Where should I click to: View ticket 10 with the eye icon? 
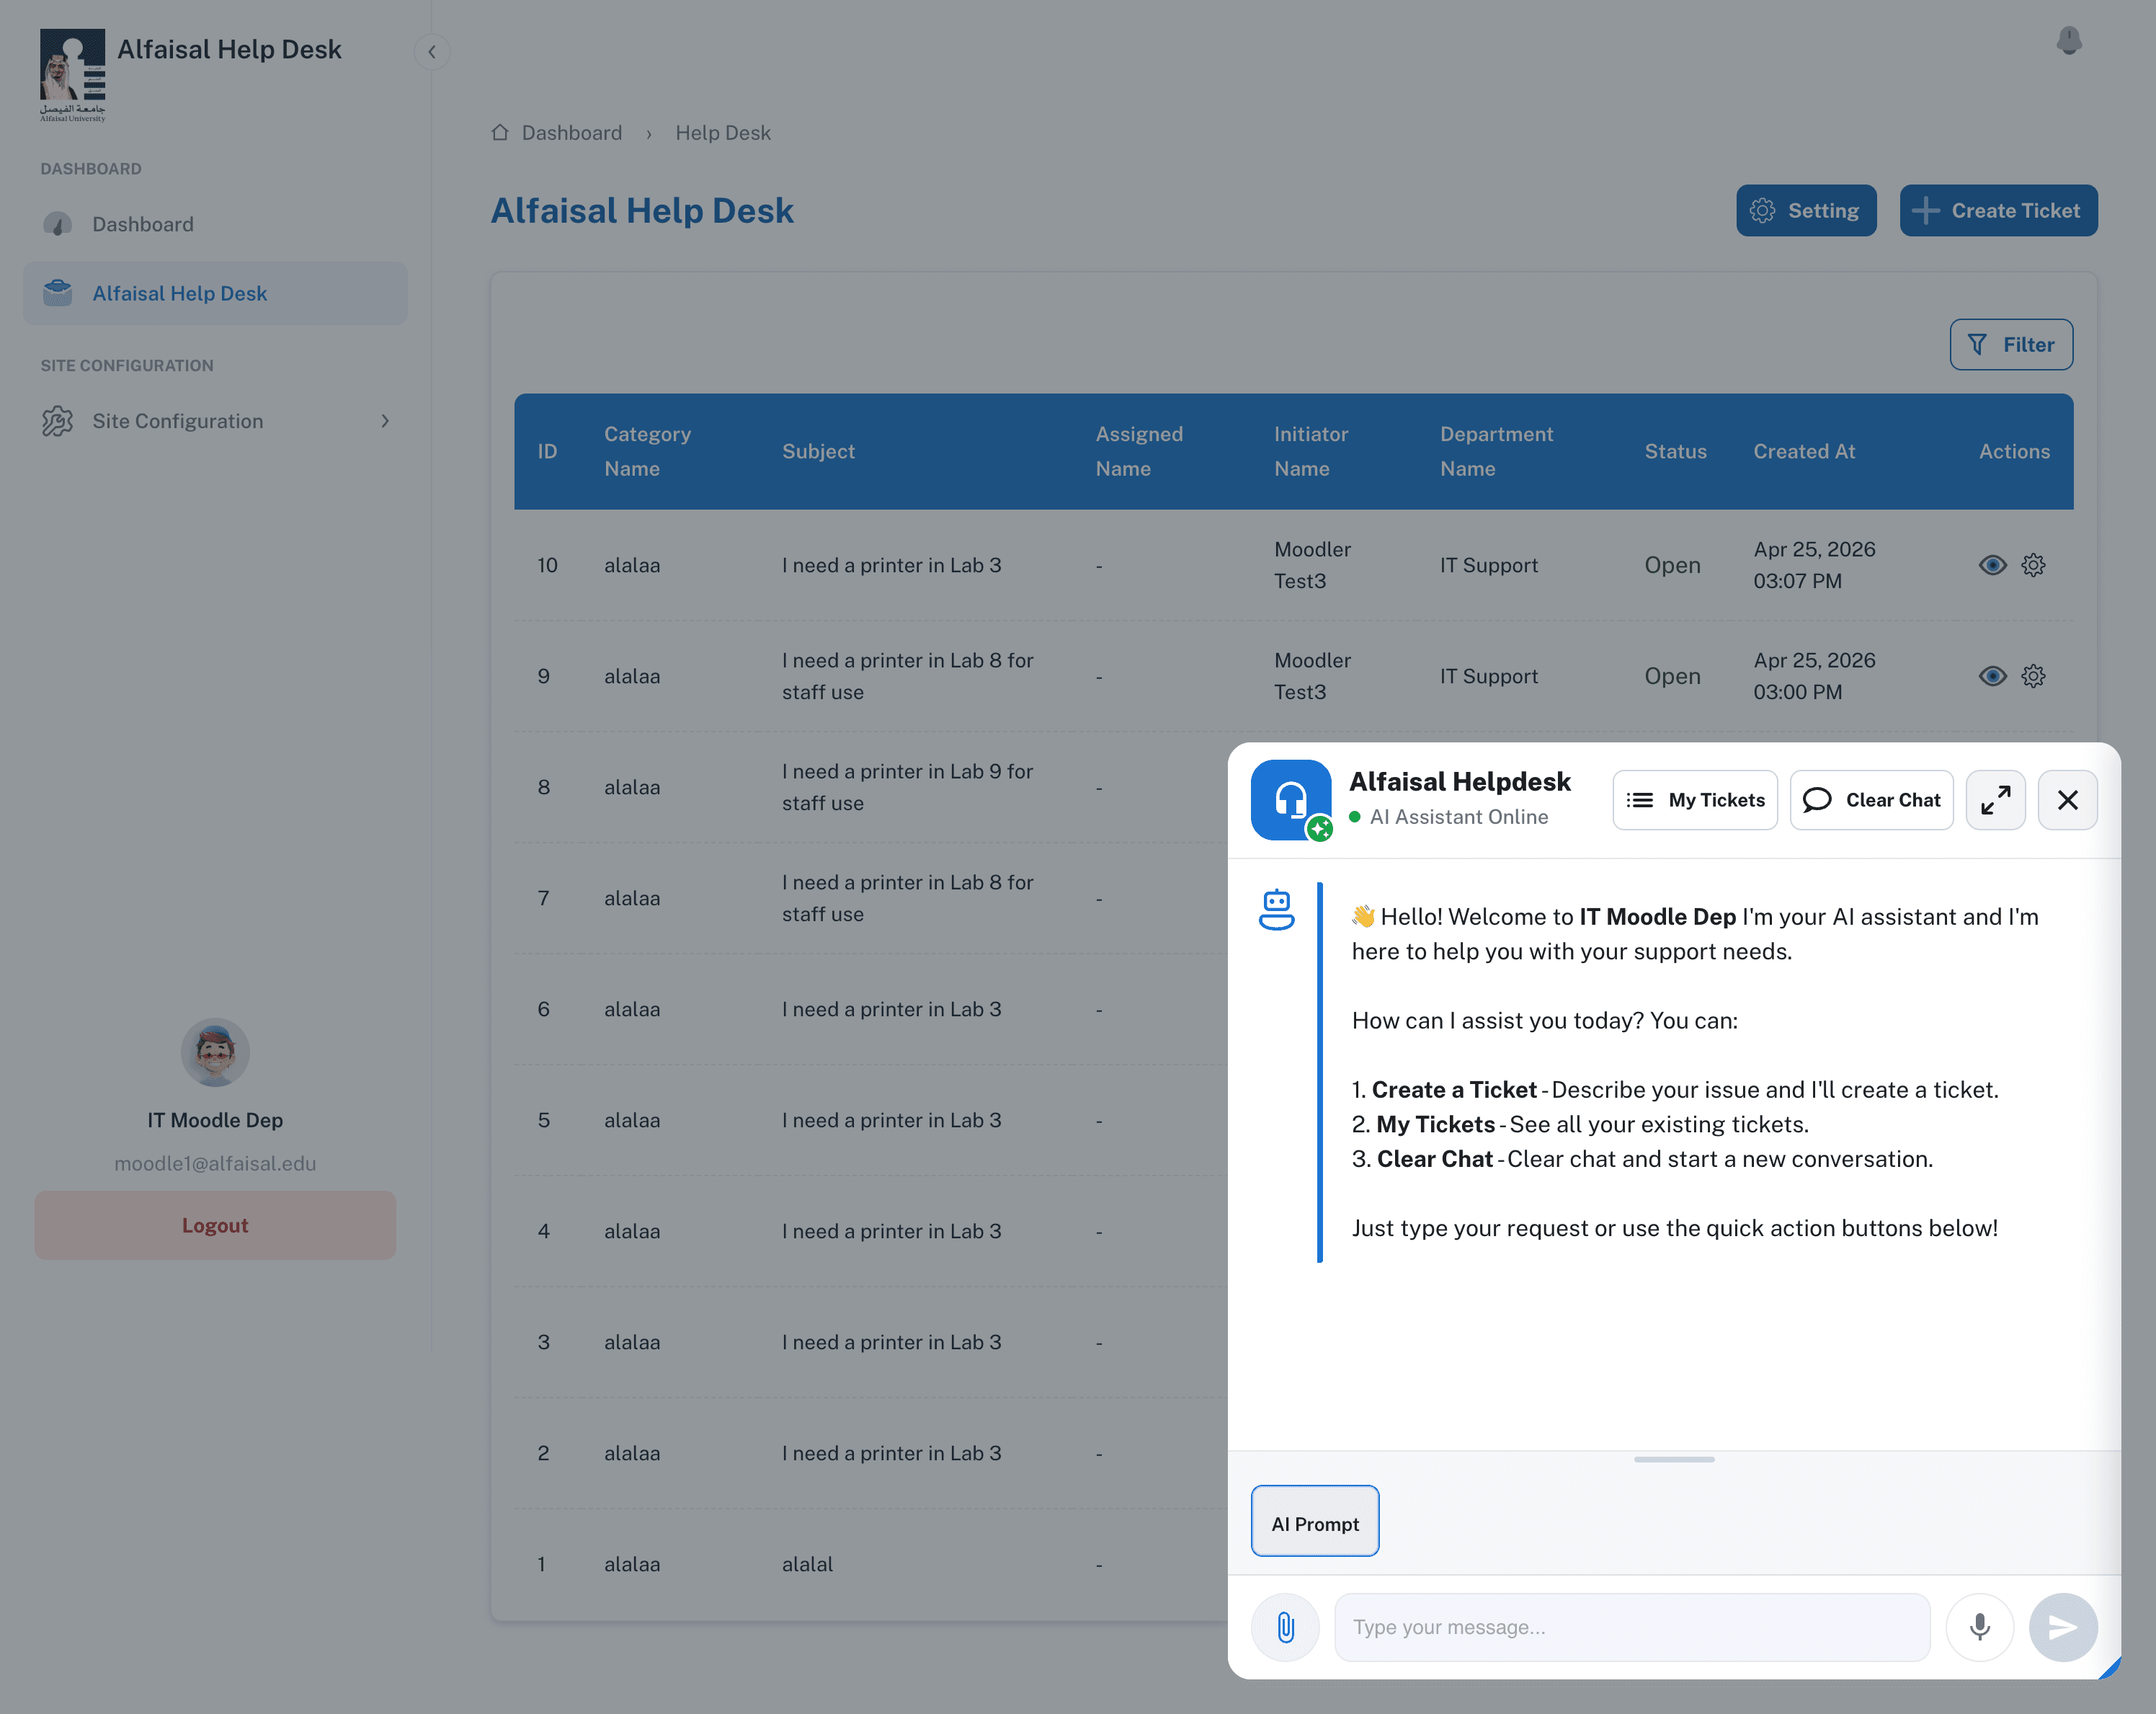[1992, 565]
